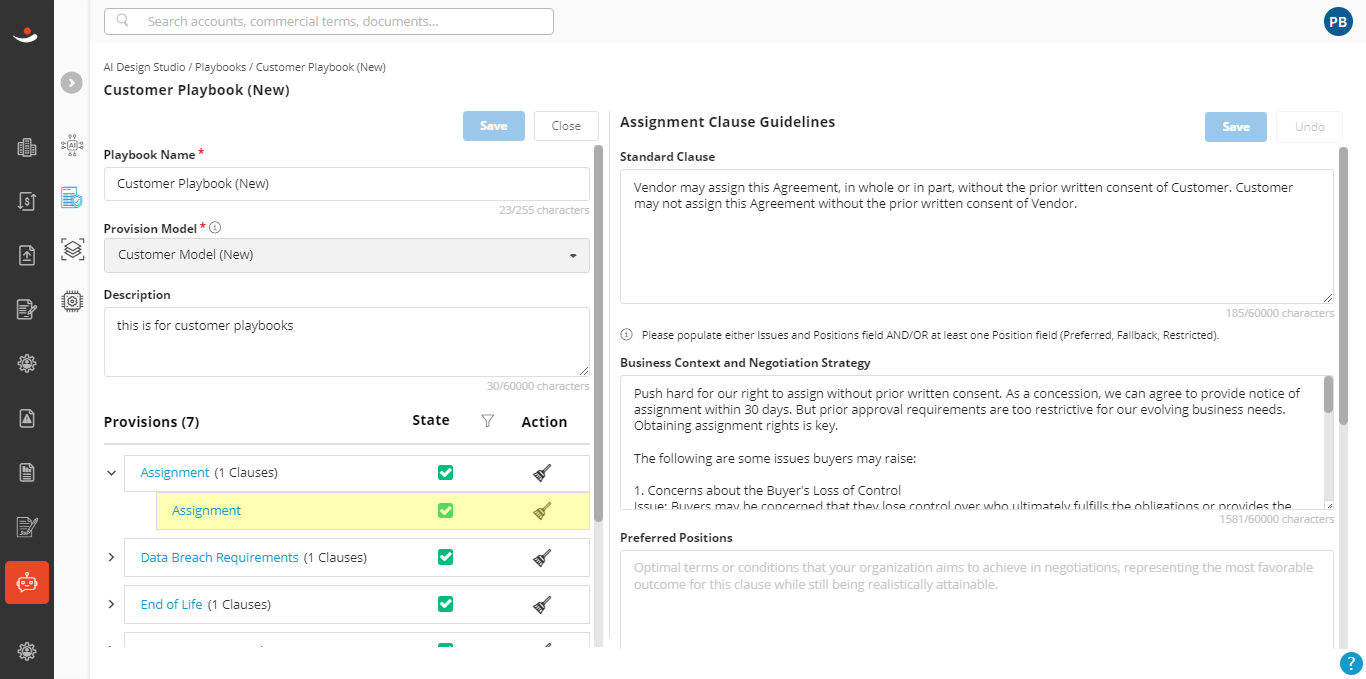The height and width of the screenshot is (679, 1366).
Task: Click the left panel vertical scrollbar
Action: (x=598, y=334)
